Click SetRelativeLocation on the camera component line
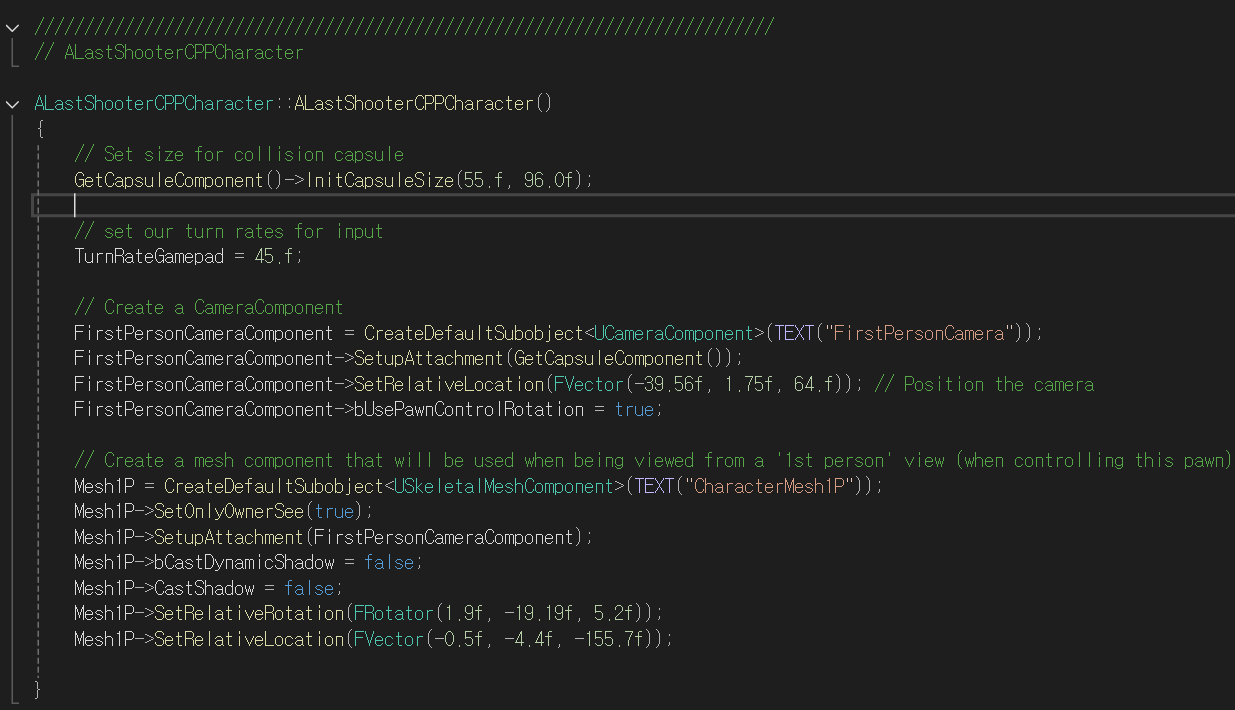The height and width of the screenshot is (710, 1235). tap(449, 384)
